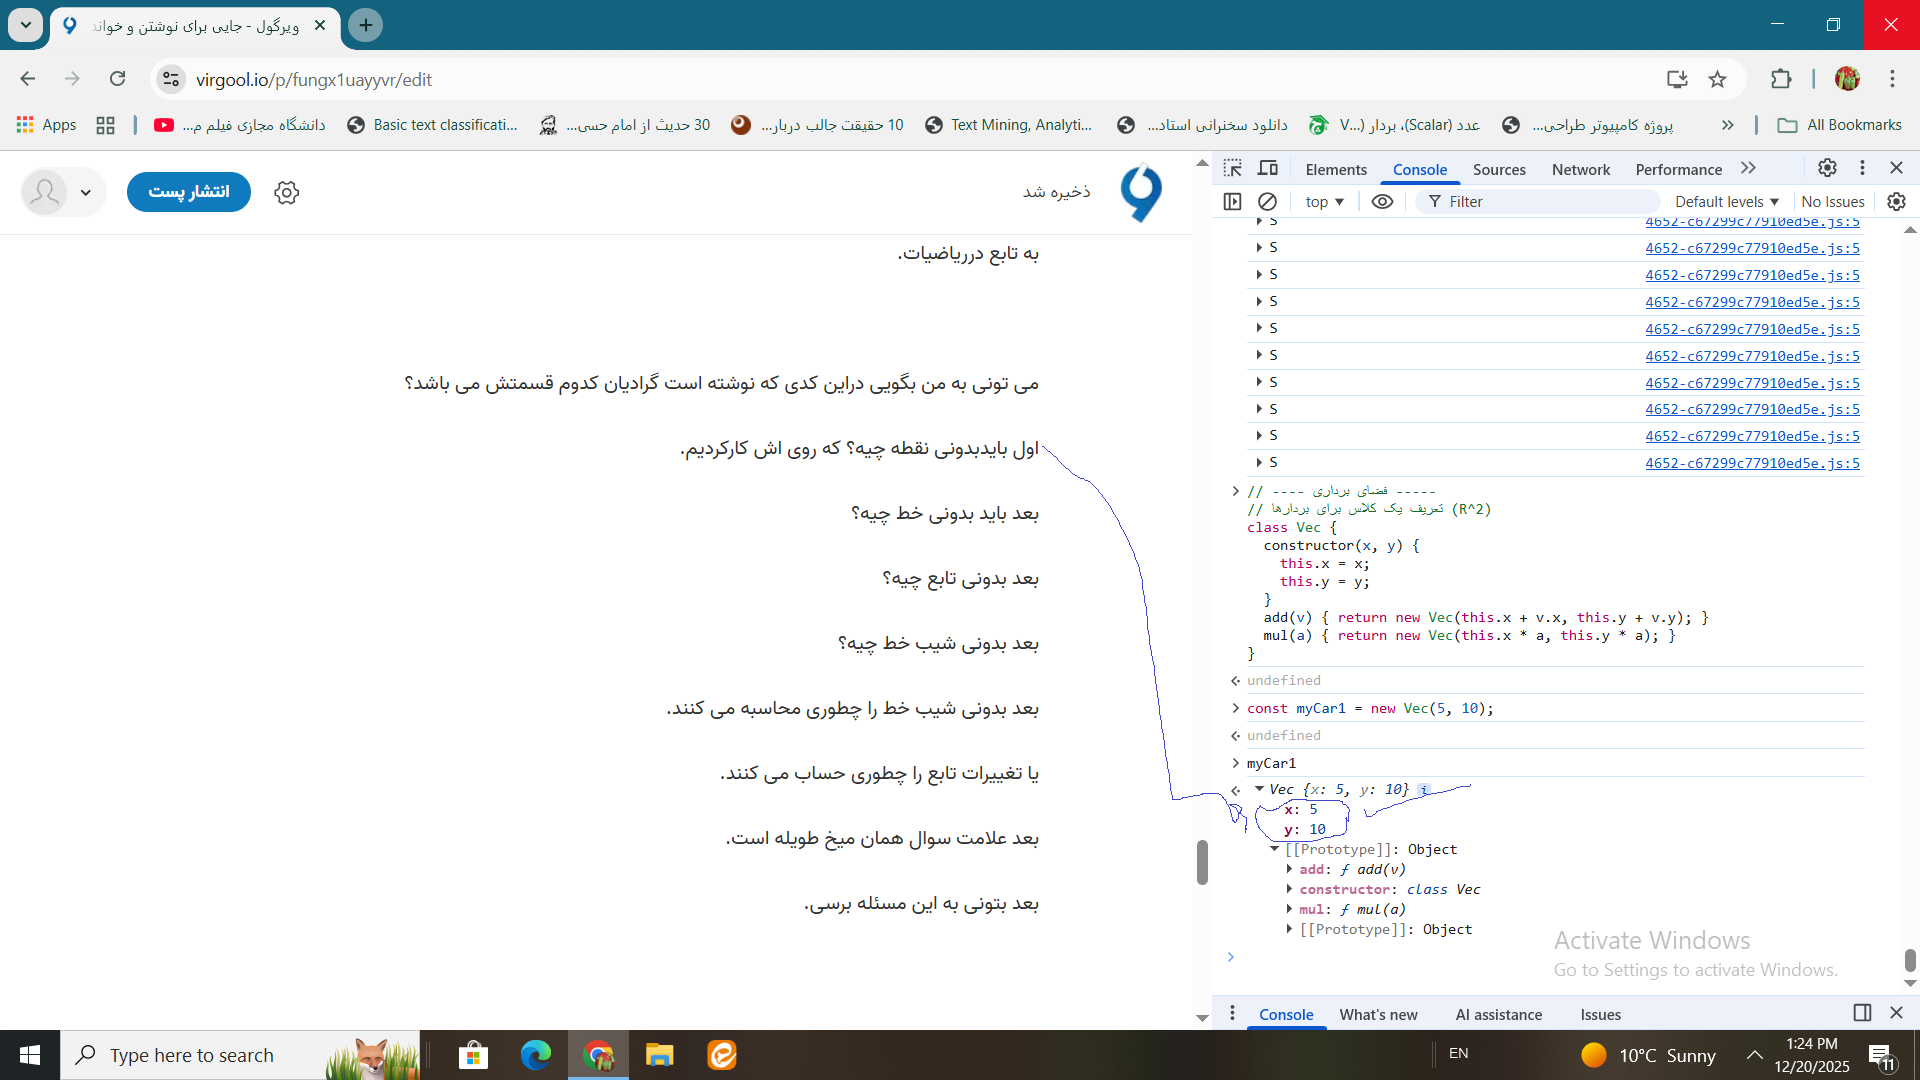
Task: Click the Virgool post settings gear icon
Action: [287, 192]
